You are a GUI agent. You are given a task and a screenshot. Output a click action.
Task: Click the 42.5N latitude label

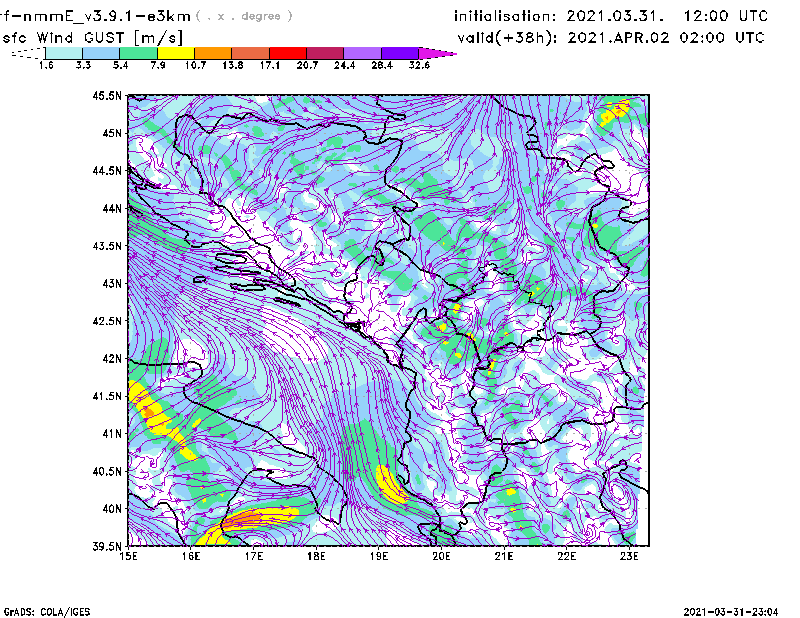tap(107, 321)
